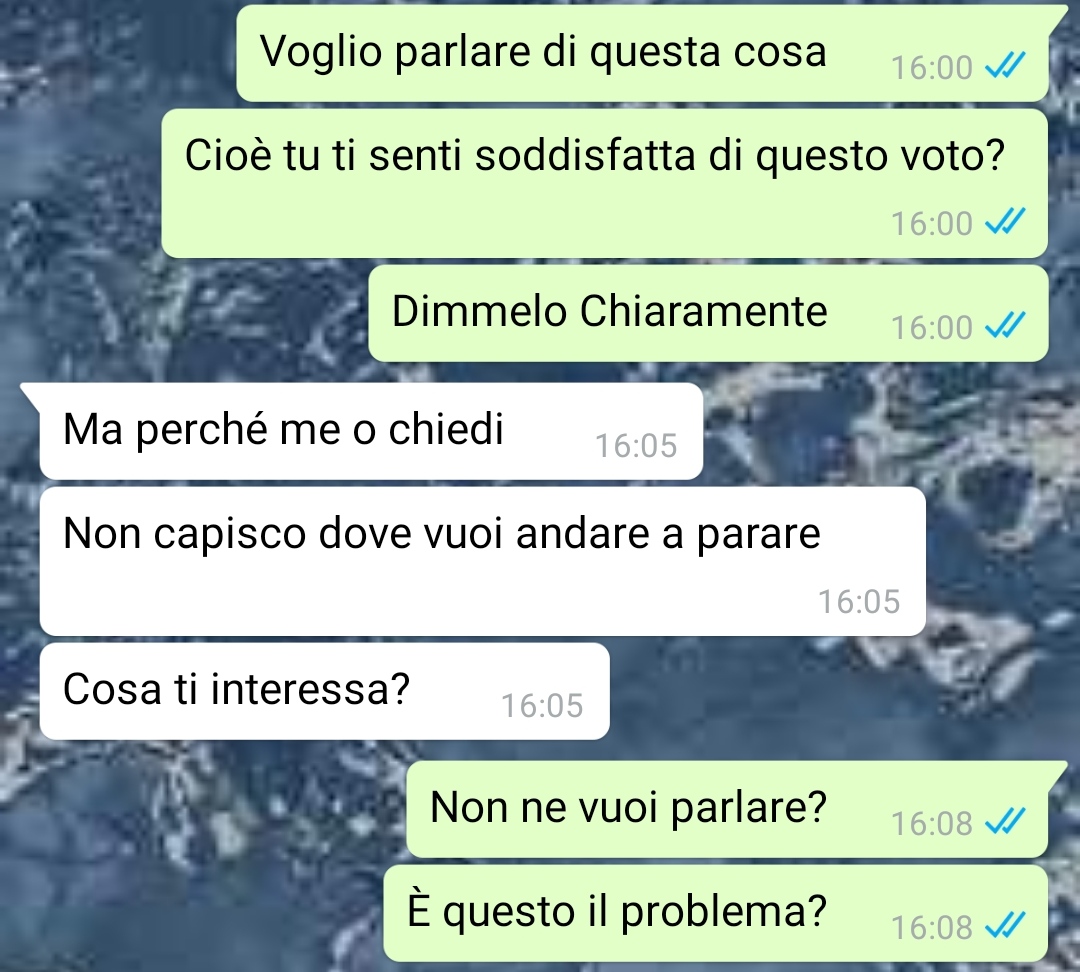
Task: Tap blue ticks on 'È questo il problema?' message
Action: pos(1005,926)
